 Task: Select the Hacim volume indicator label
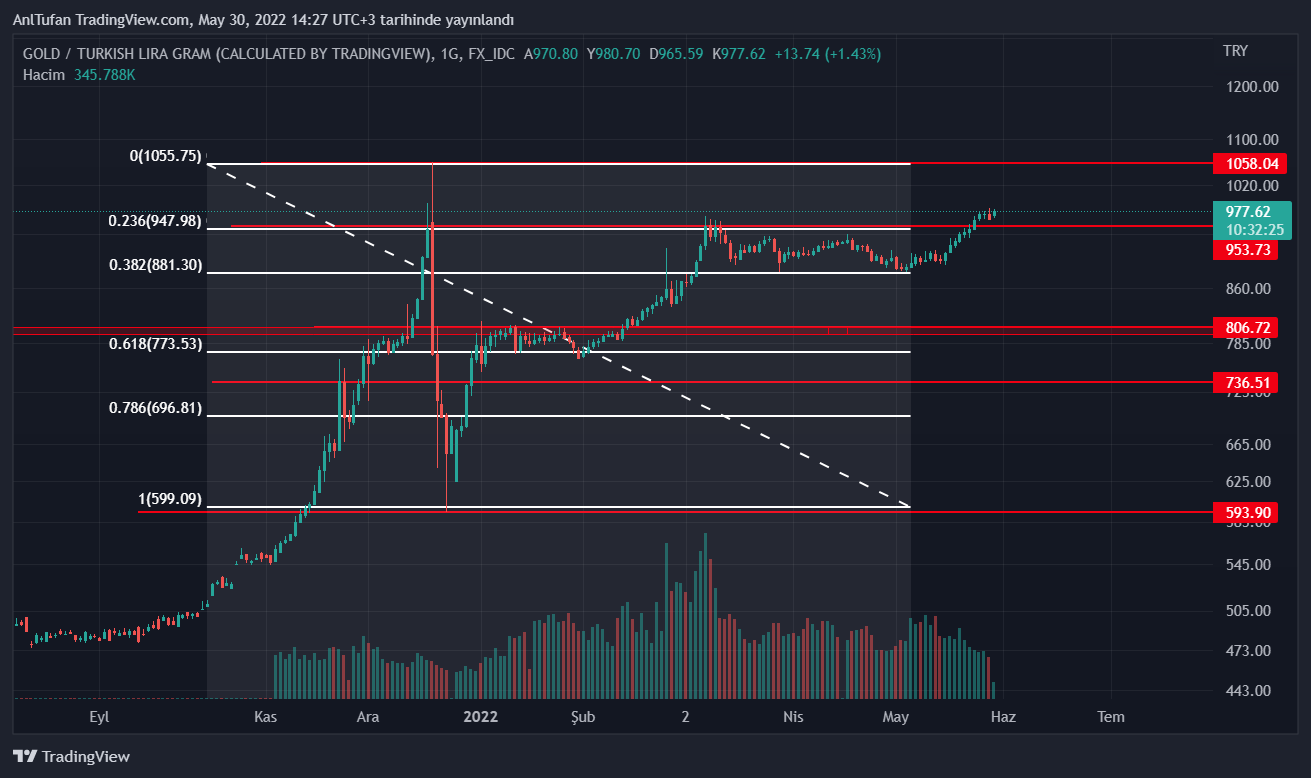point(44,74)
